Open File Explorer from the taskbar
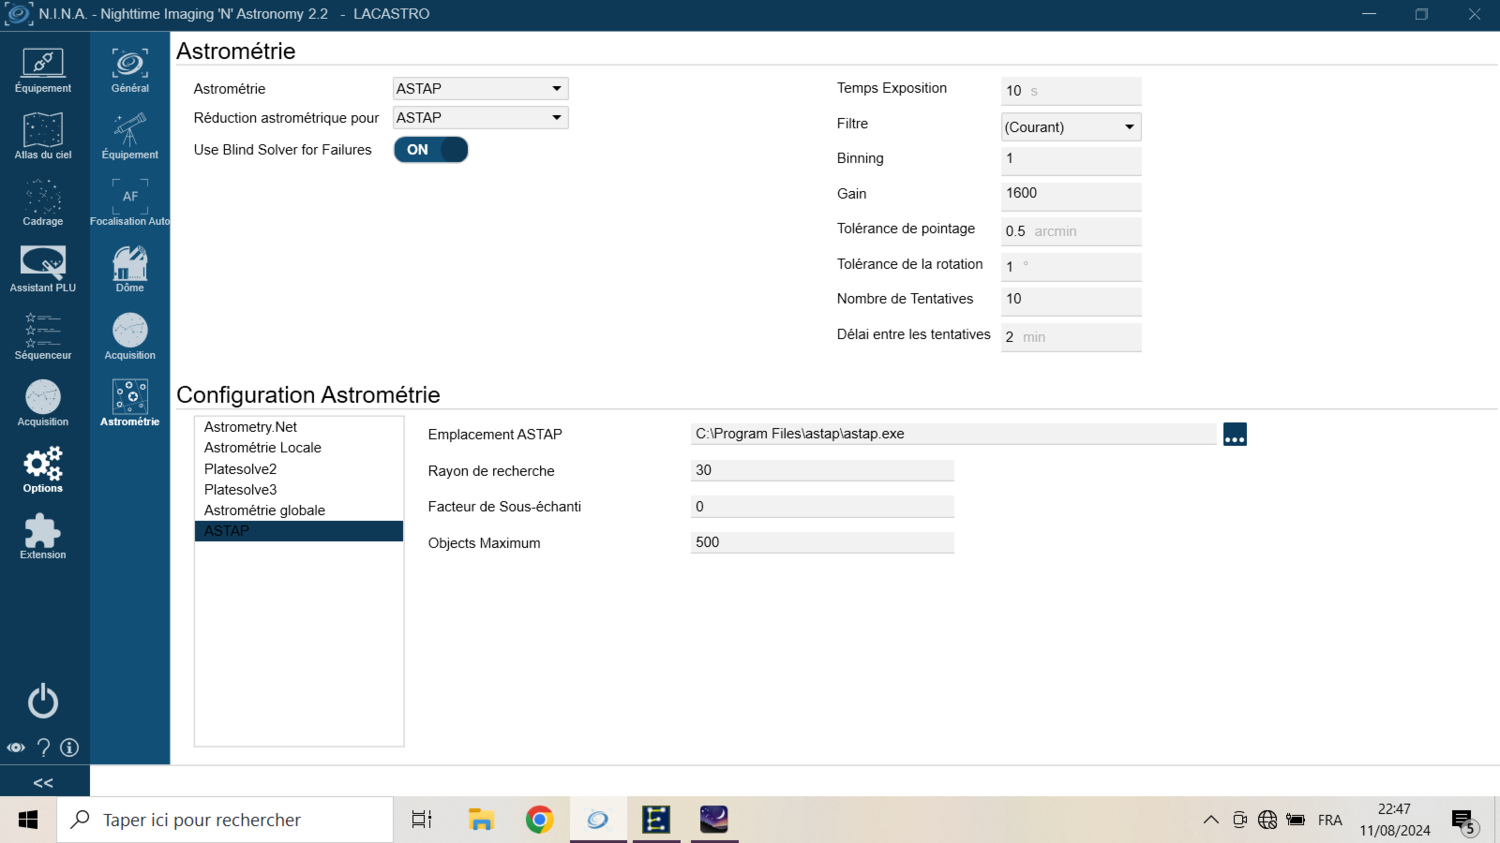Image resolution: width=1500 pixels, height=843 pixels. (x=481, y=820)
